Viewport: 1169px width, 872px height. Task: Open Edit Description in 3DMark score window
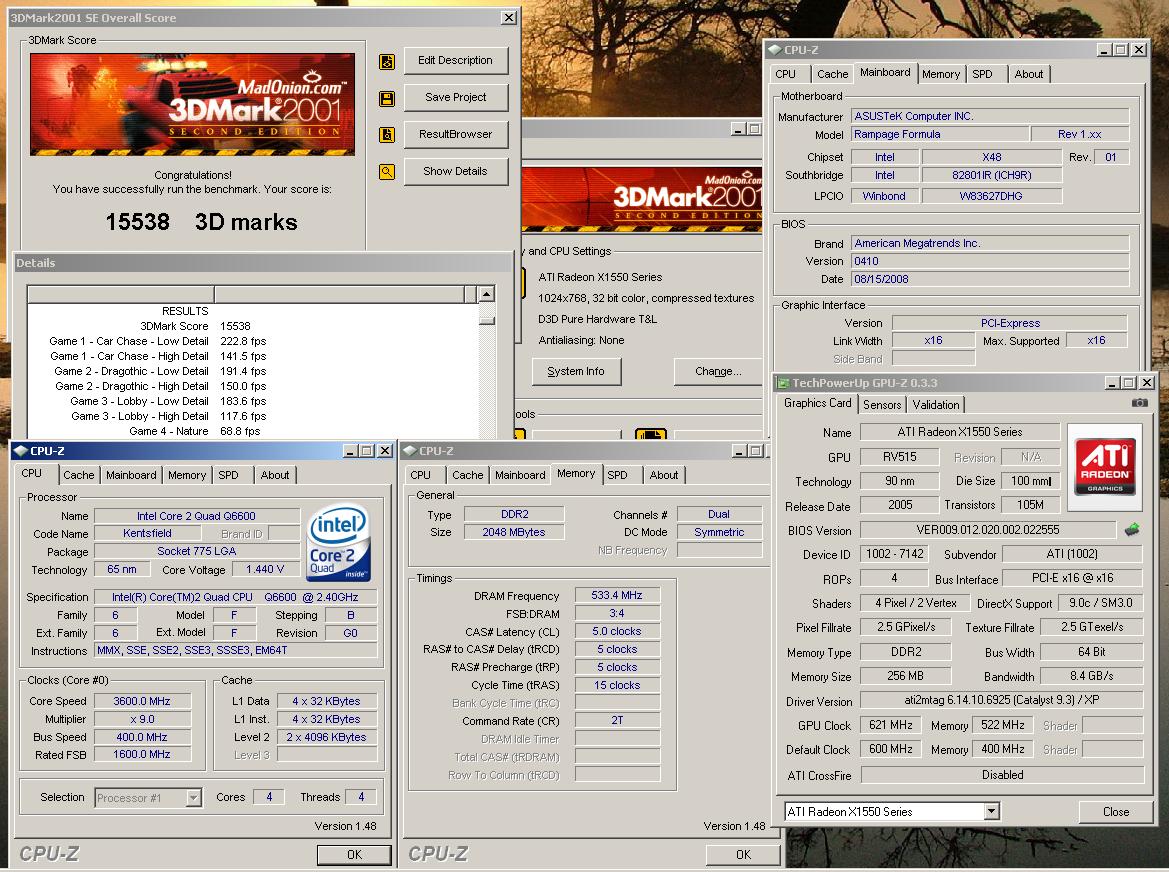coord(456,60)
